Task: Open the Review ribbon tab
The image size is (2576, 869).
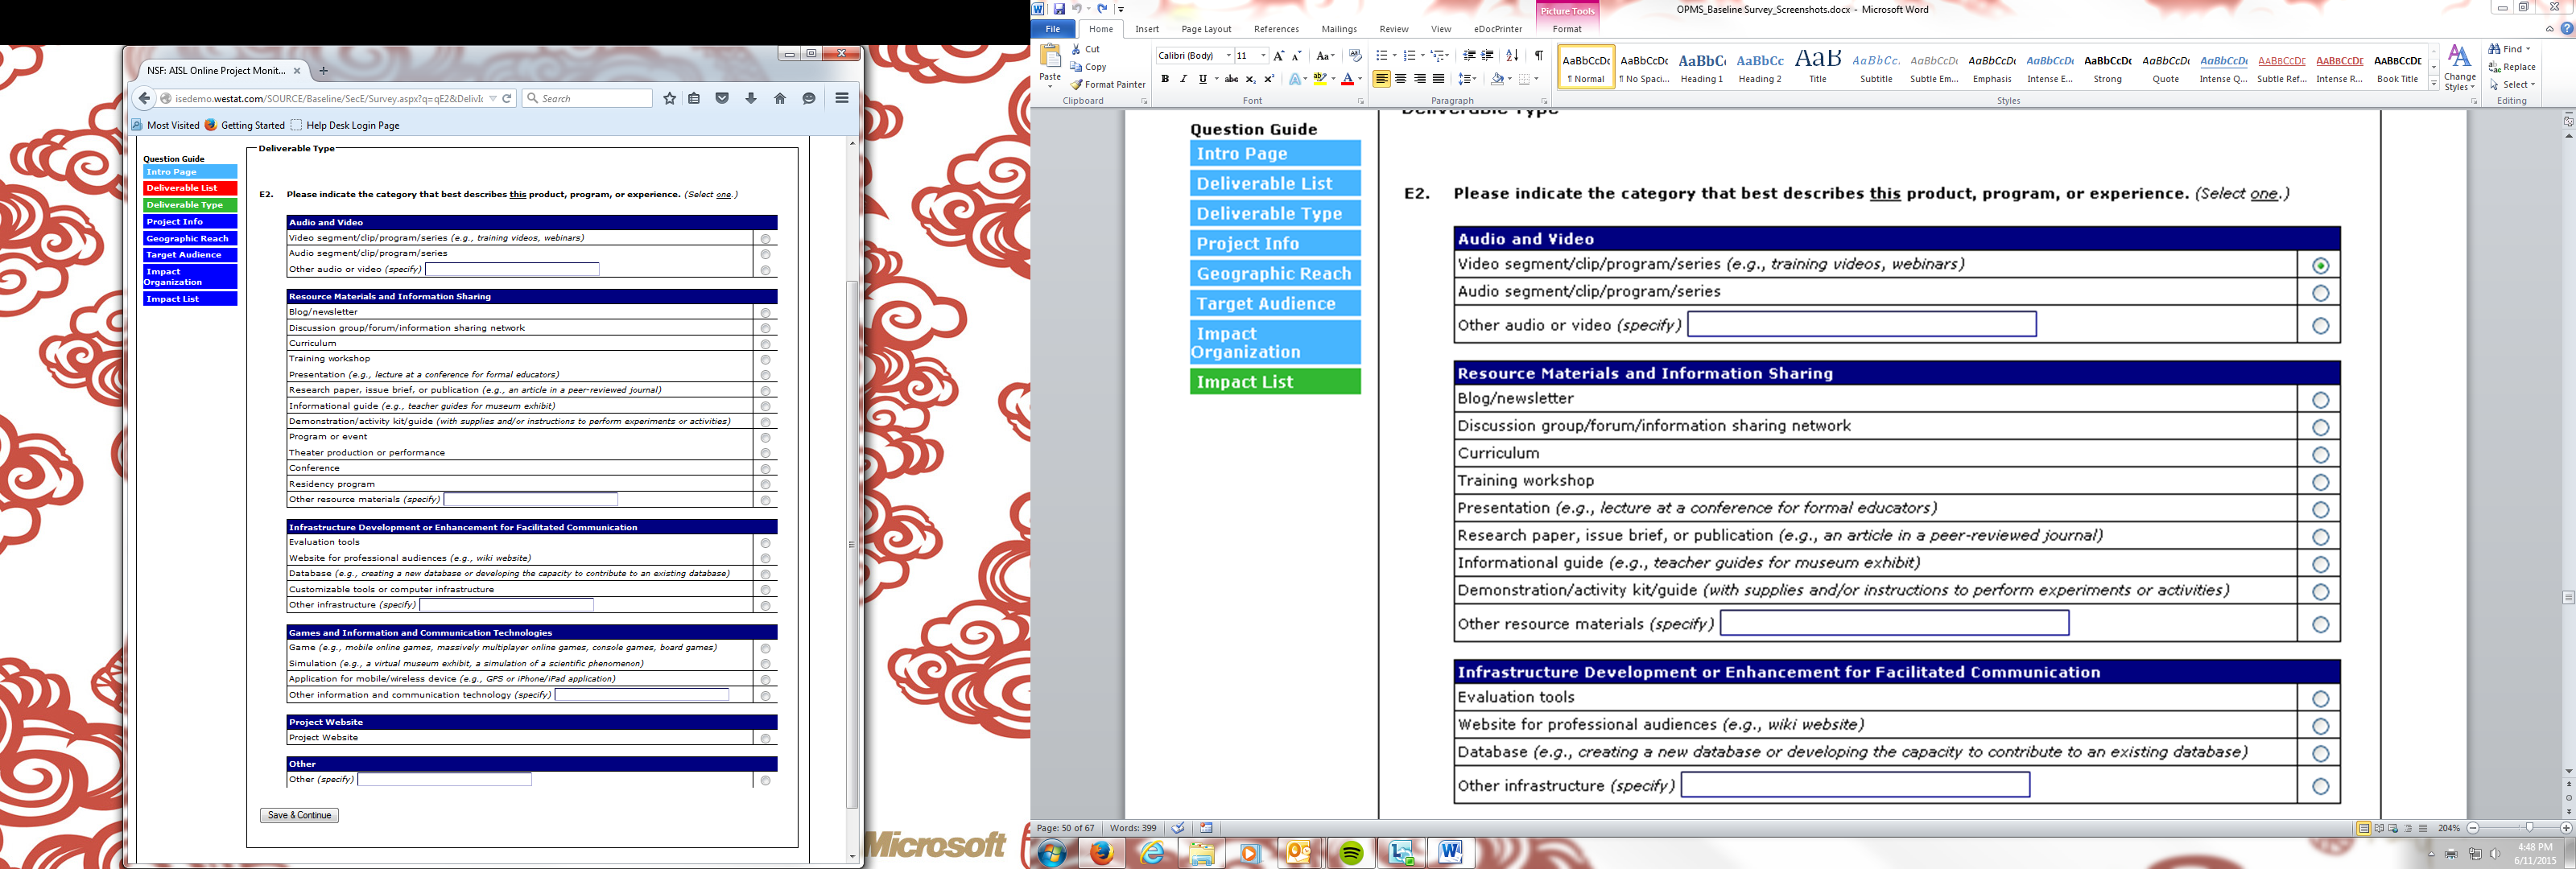Action: 1393,29
